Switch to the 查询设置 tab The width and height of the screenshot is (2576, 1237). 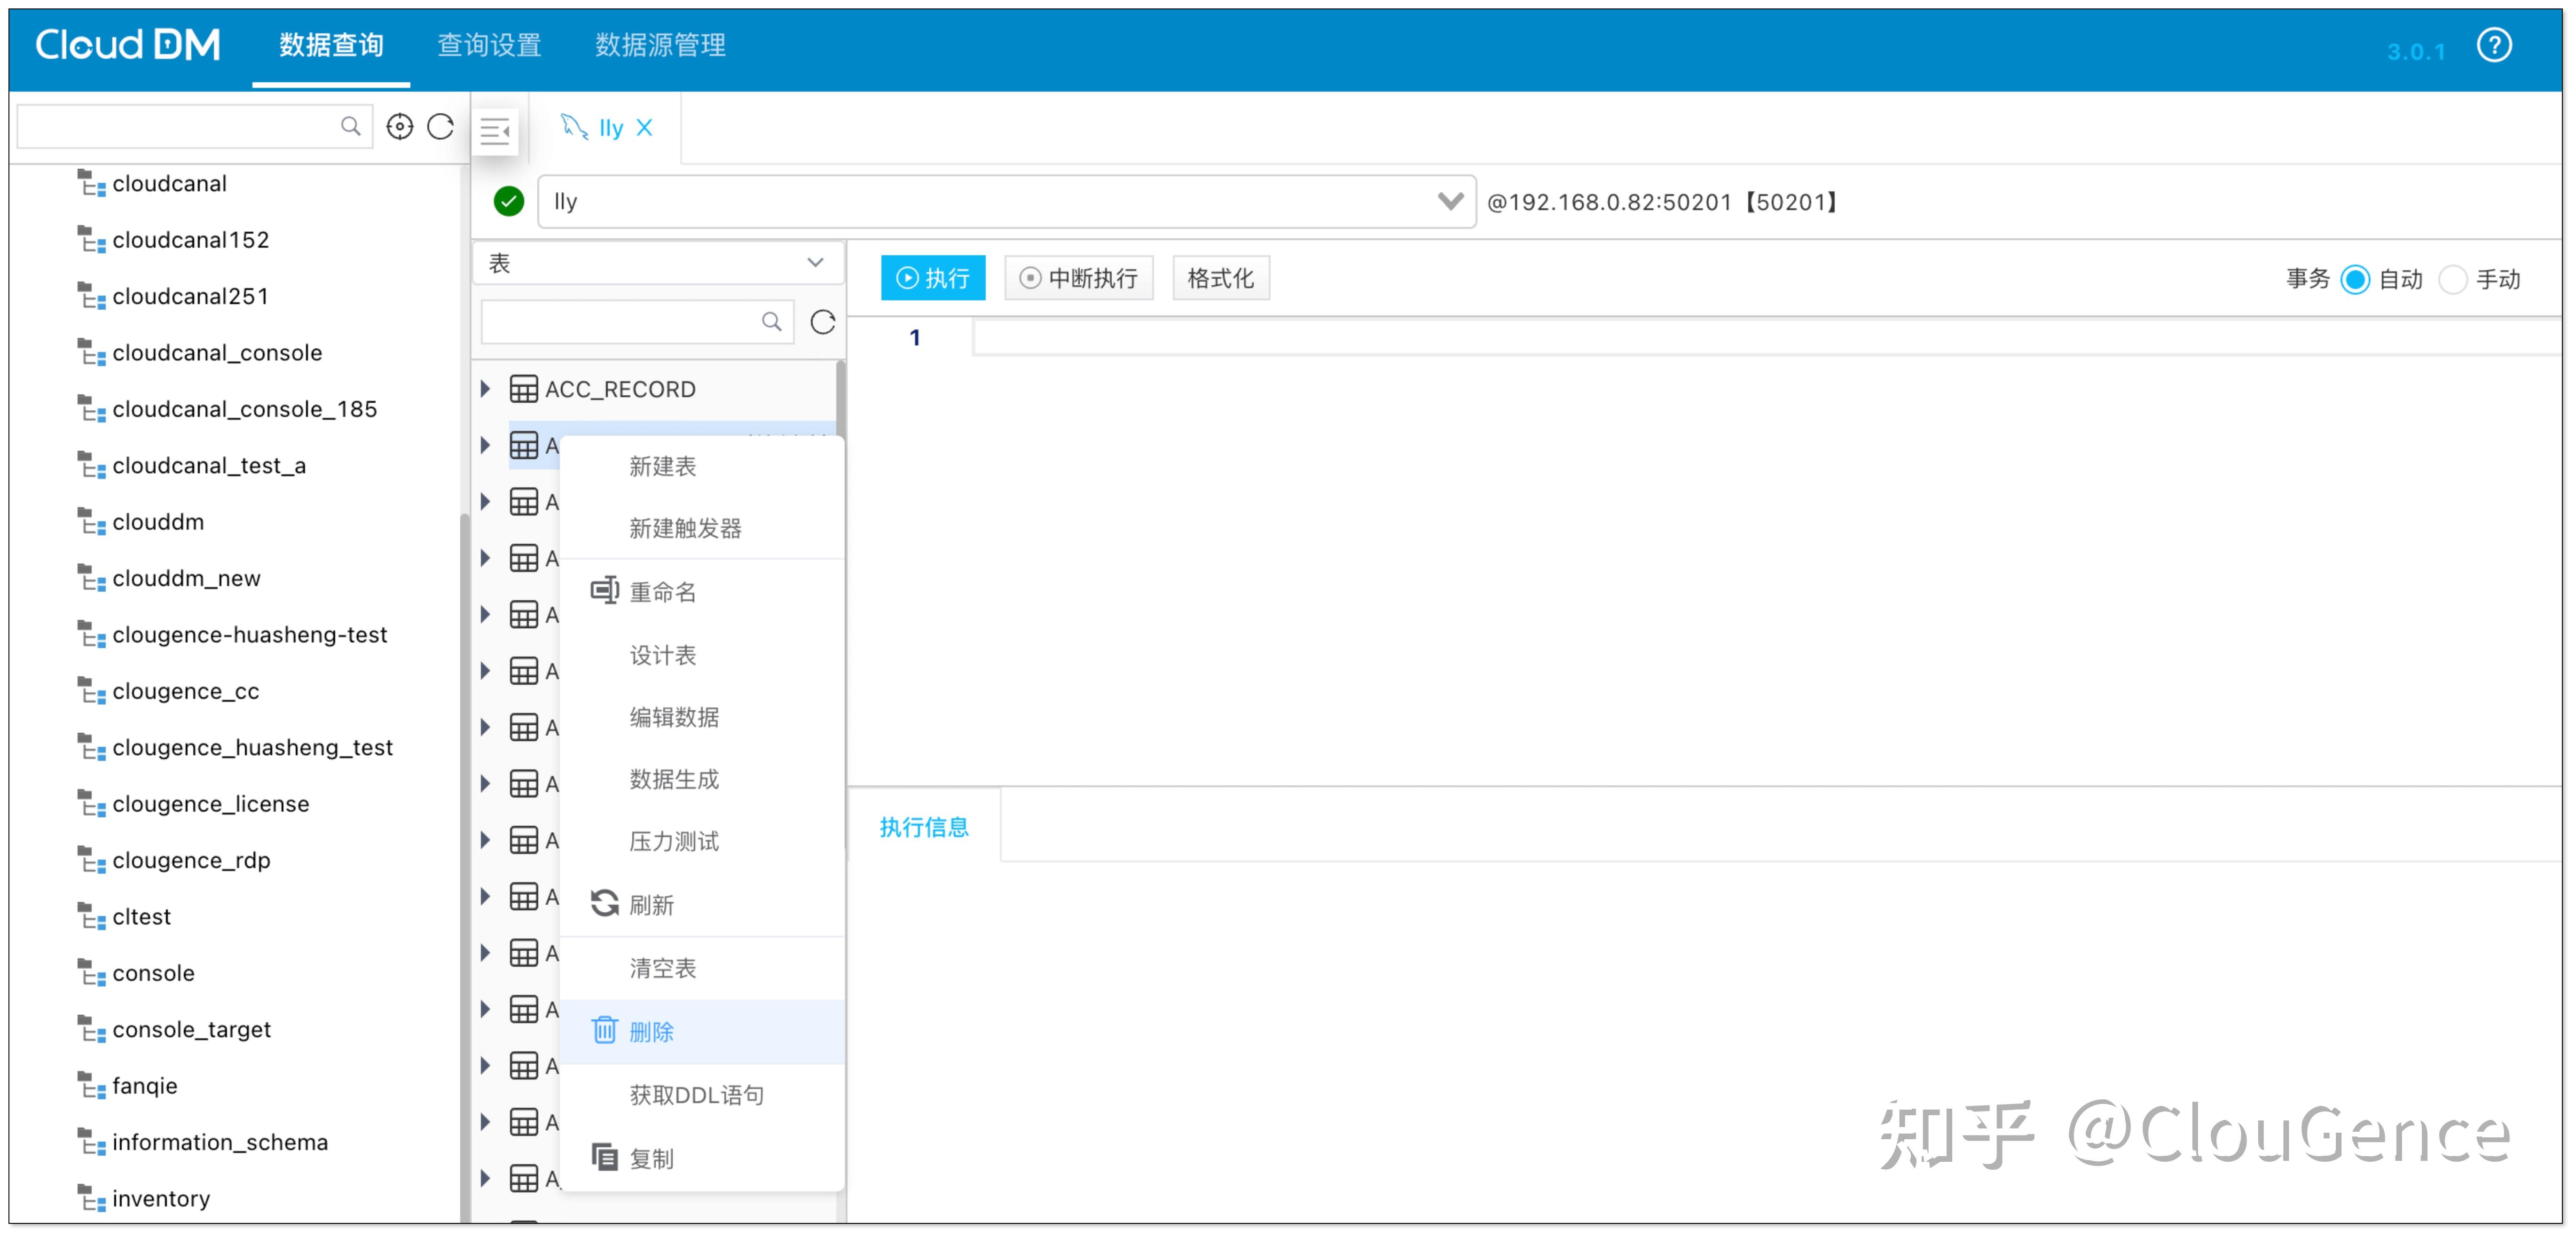click(x=489, y=45)
